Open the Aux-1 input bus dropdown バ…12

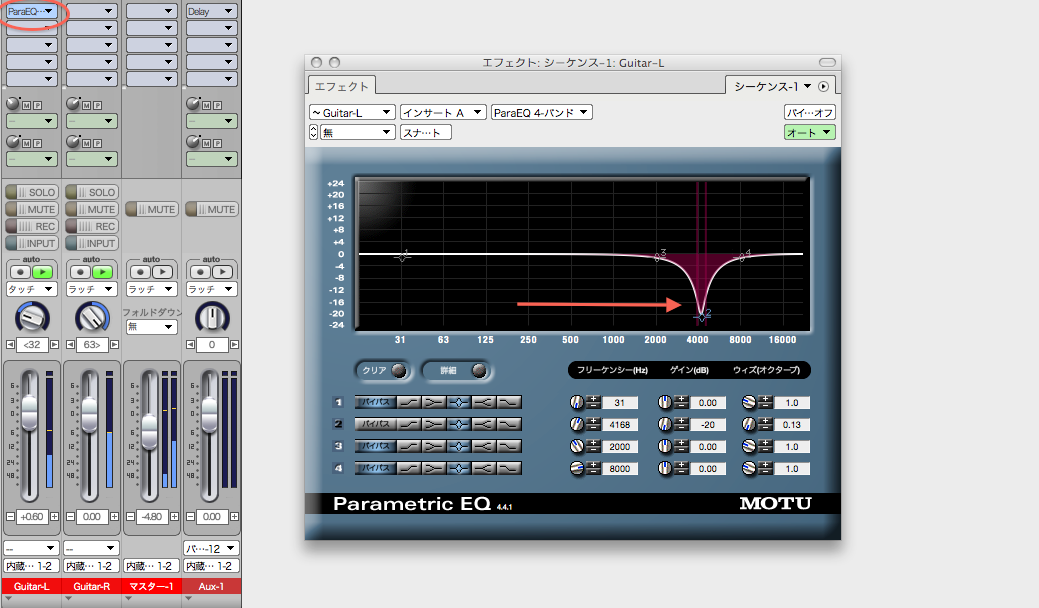coord(211,548)
